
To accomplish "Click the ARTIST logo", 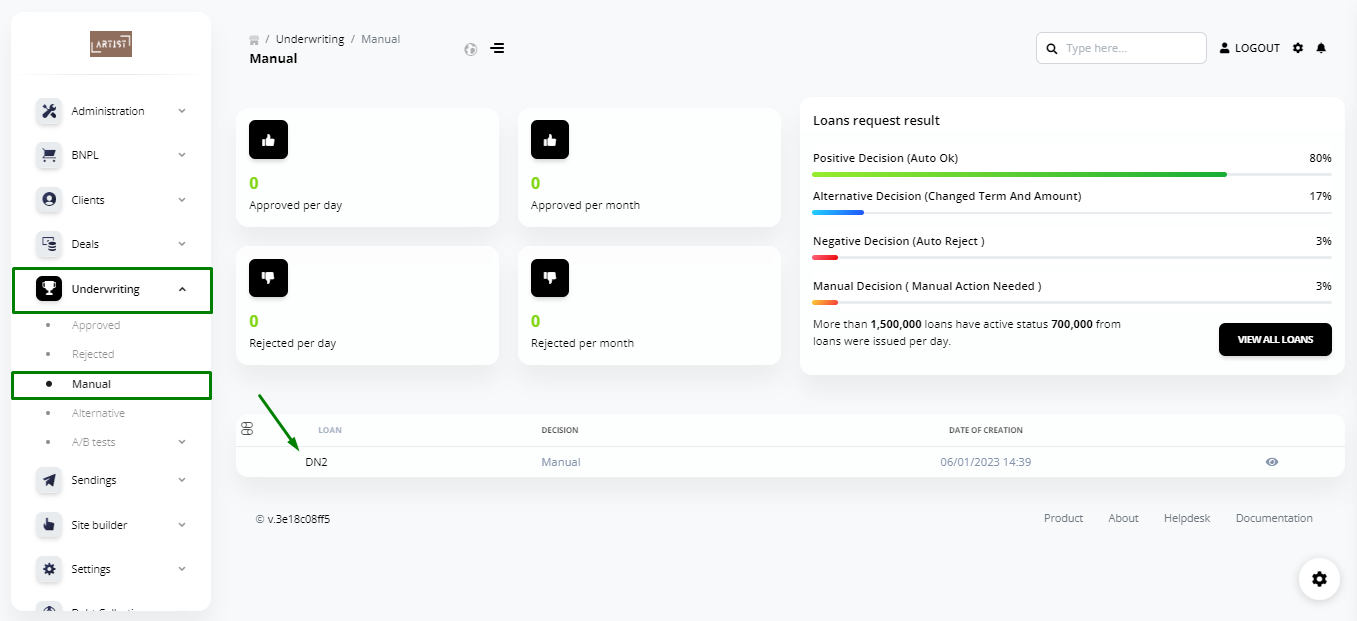I will pos(111,44).
